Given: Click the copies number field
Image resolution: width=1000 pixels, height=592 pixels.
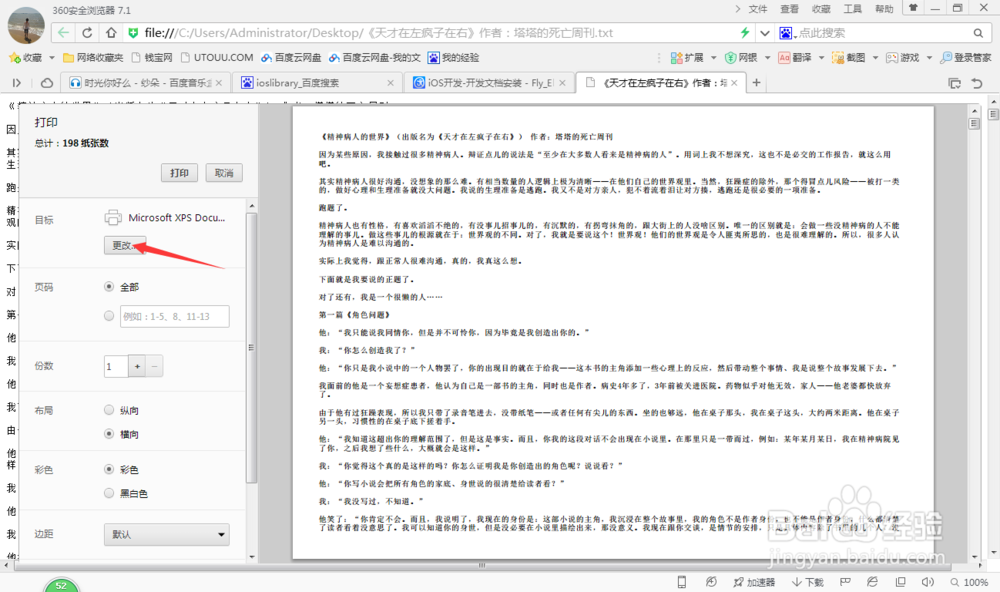Looking at the screenshot, I should tap(116, 366).
